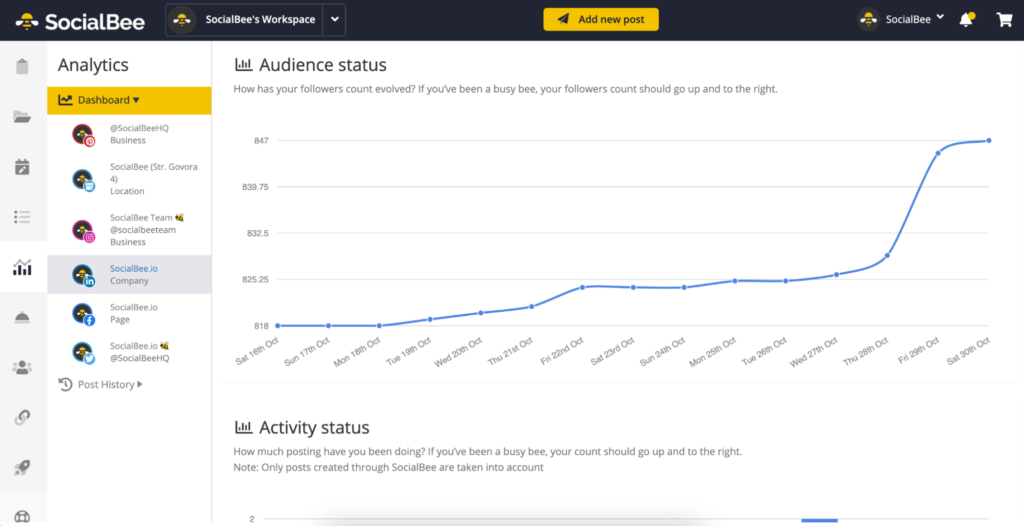This screenshot has width=1024, height=526.
Task: Expand Post History
Action: 100,384
